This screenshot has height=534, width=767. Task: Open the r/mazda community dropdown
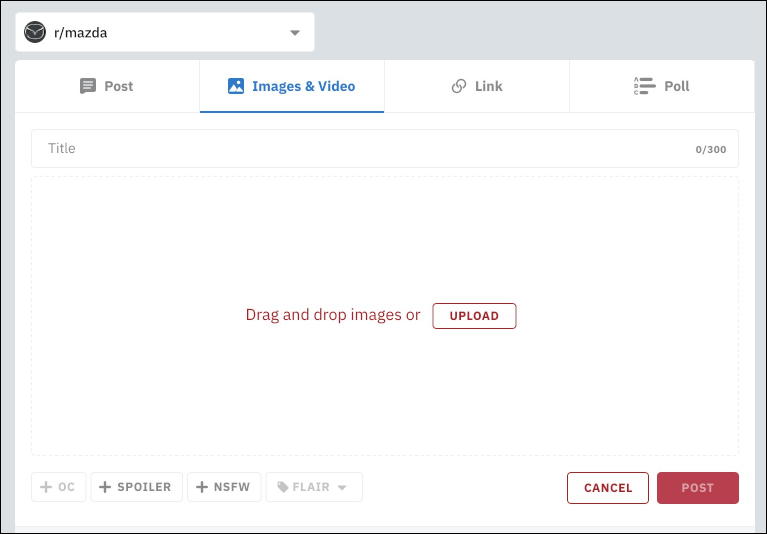tap(165, 32)
